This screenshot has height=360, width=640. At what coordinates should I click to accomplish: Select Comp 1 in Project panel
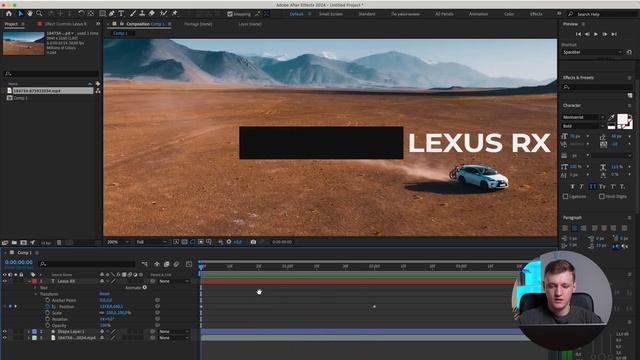(x=20, y=98)
